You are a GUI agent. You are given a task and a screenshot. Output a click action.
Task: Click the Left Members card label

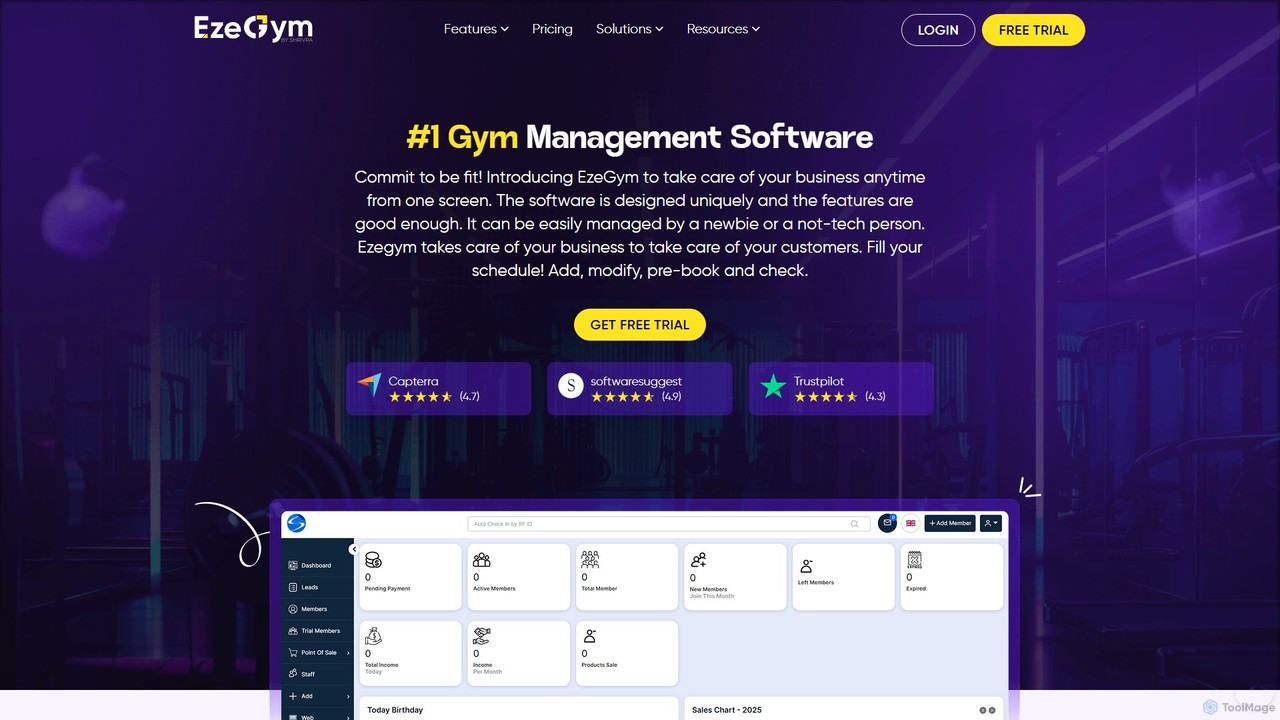click(816, 582)
